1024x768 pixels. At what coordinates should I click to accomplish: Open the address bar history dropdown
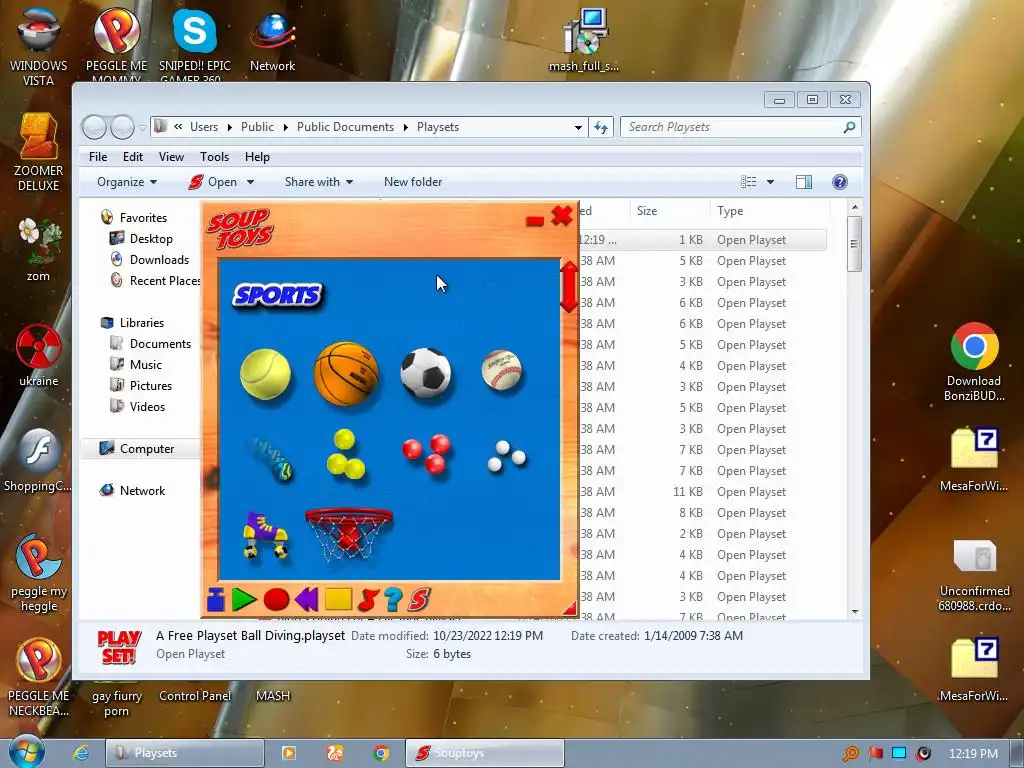(x=578, y=127)
